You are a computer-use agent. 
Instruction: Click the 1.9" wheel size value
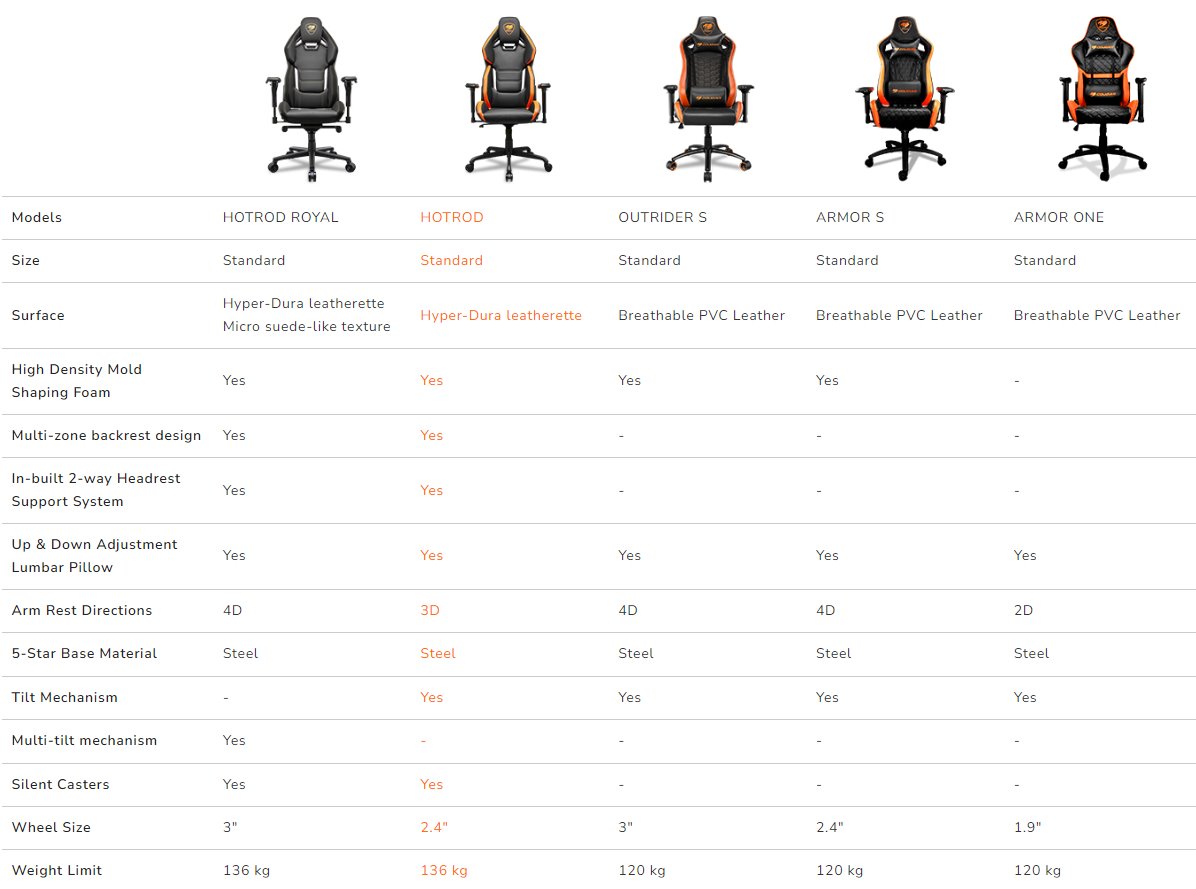pyautogui.click(x=1025, y=827)
